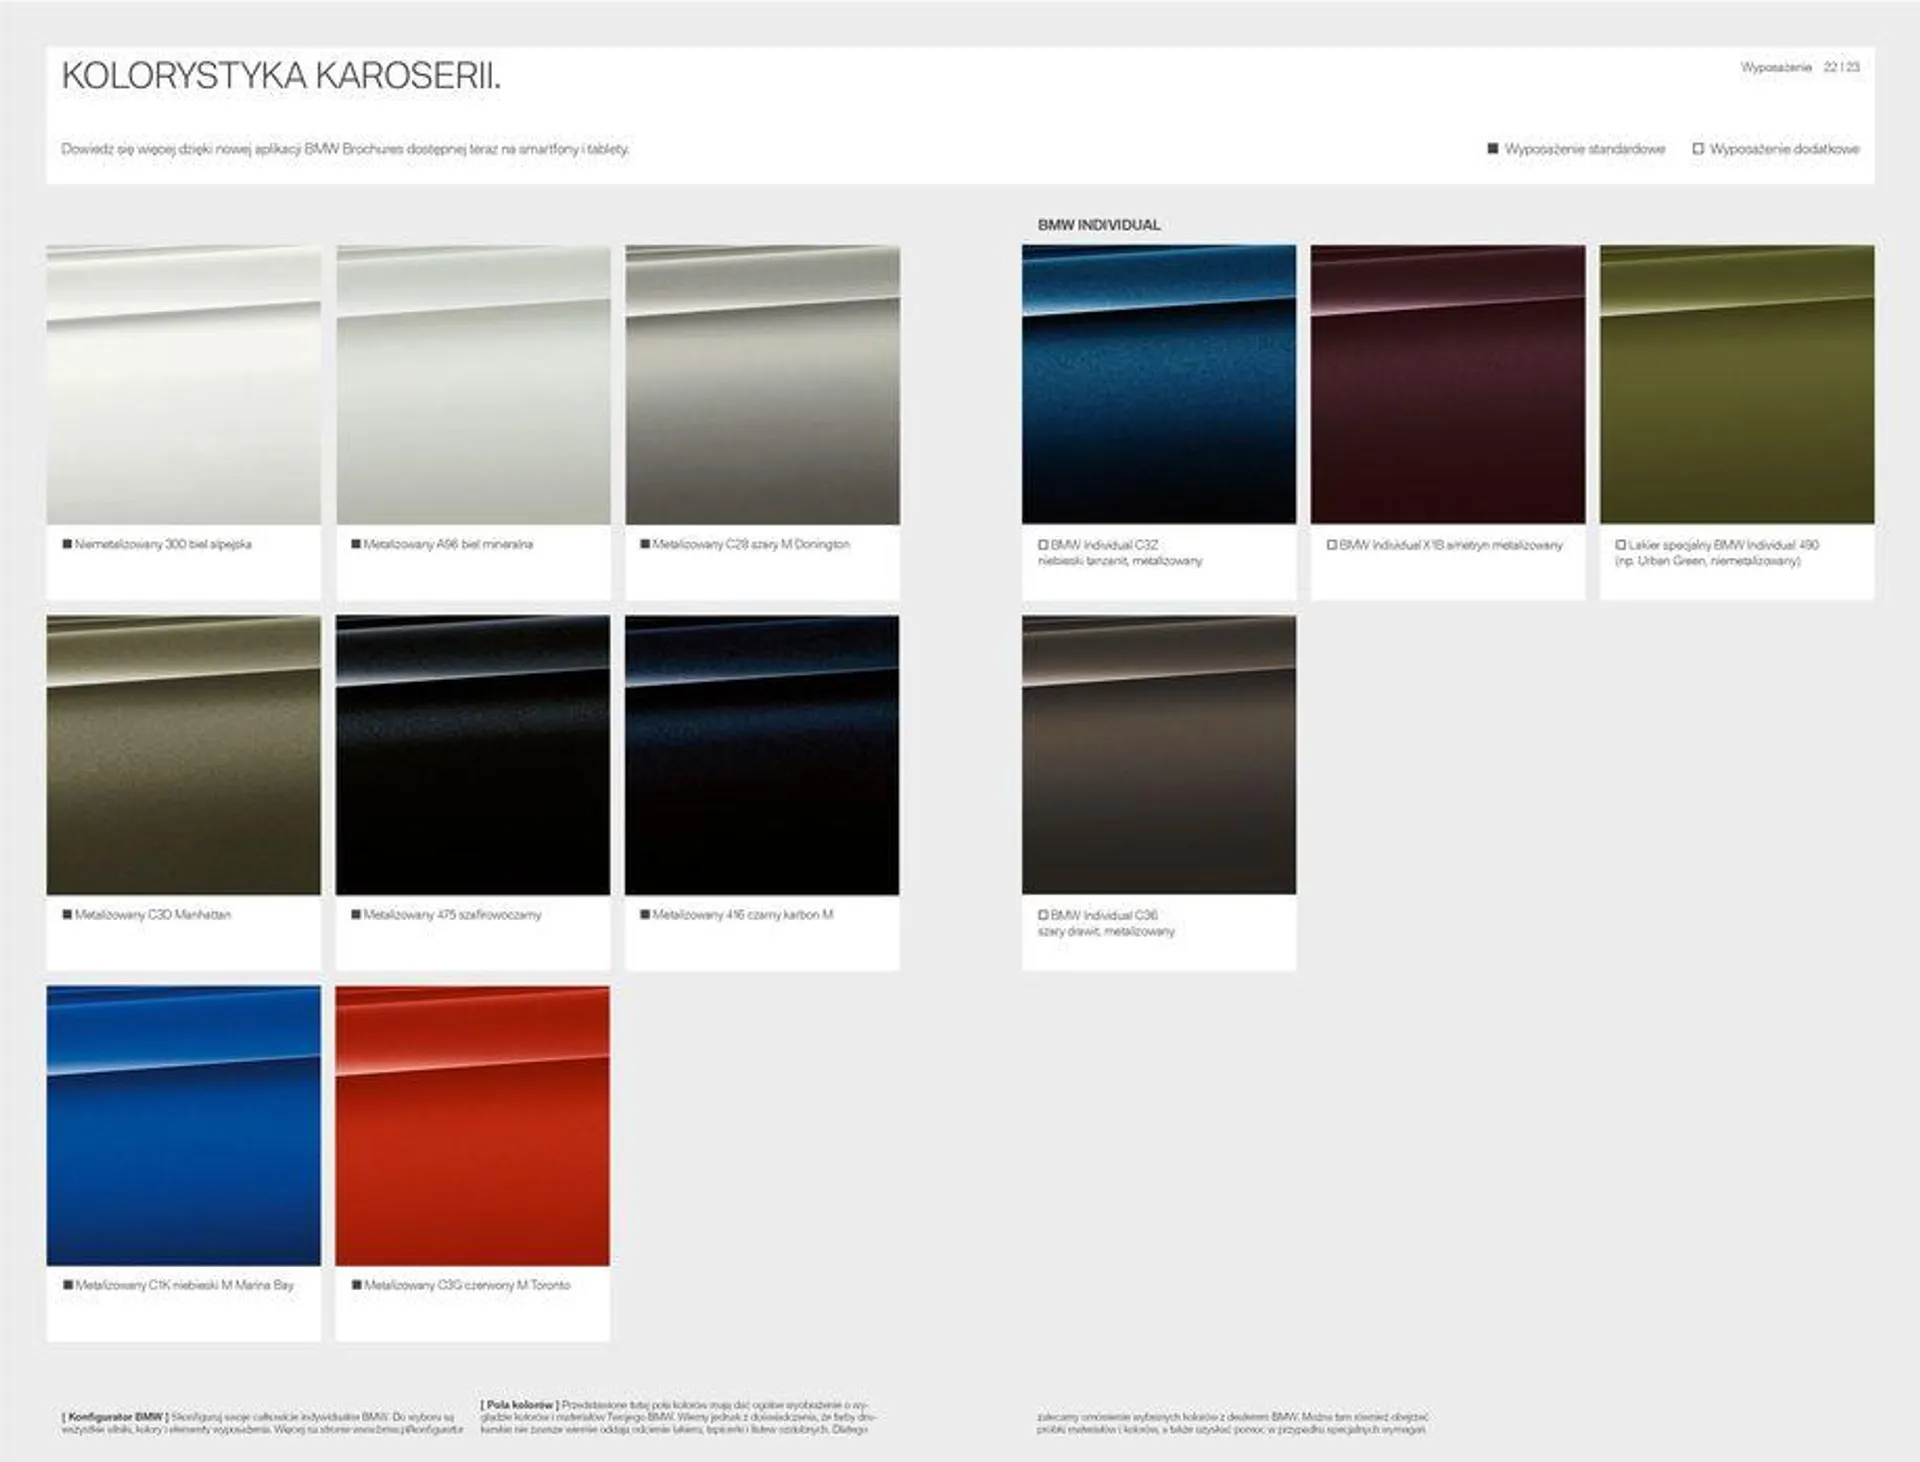
Task: Click the 'KOLORYSTYKA KAROSERII.' page title
Action: pyautogui.click(x=282, y=76)
